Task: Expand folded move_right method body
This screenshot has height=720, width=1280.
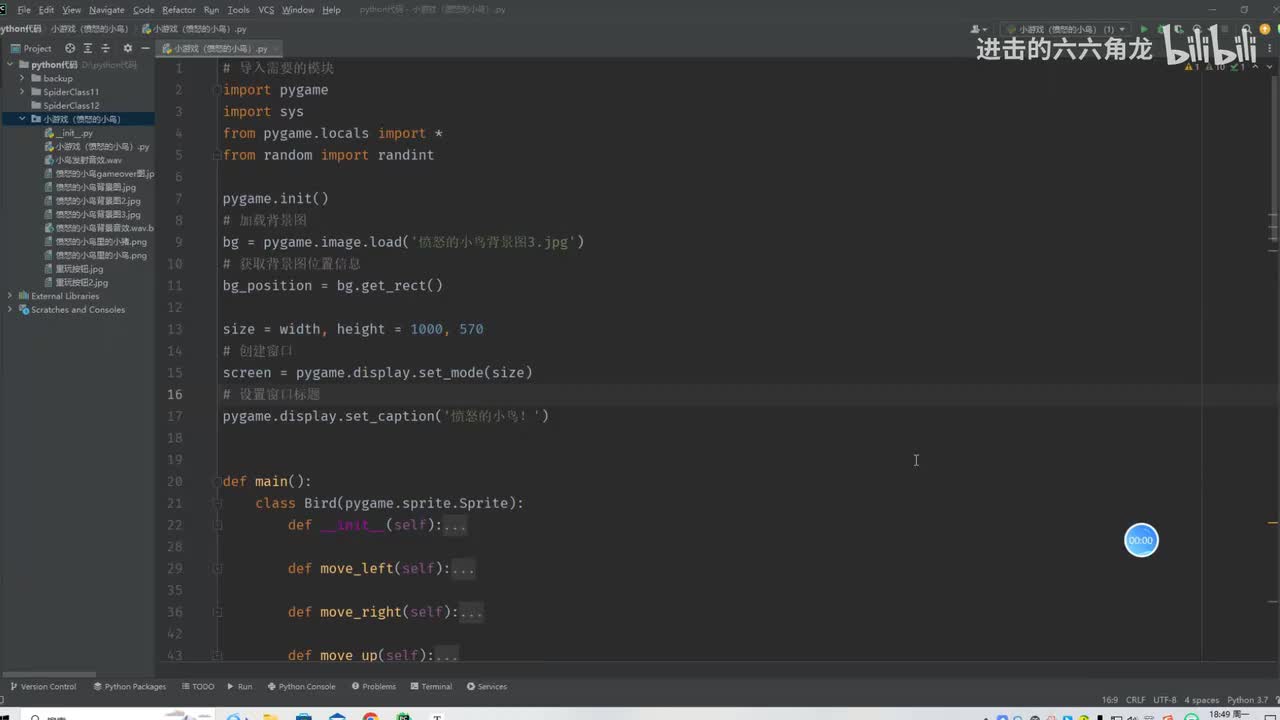Action: (x=471, y=612)
